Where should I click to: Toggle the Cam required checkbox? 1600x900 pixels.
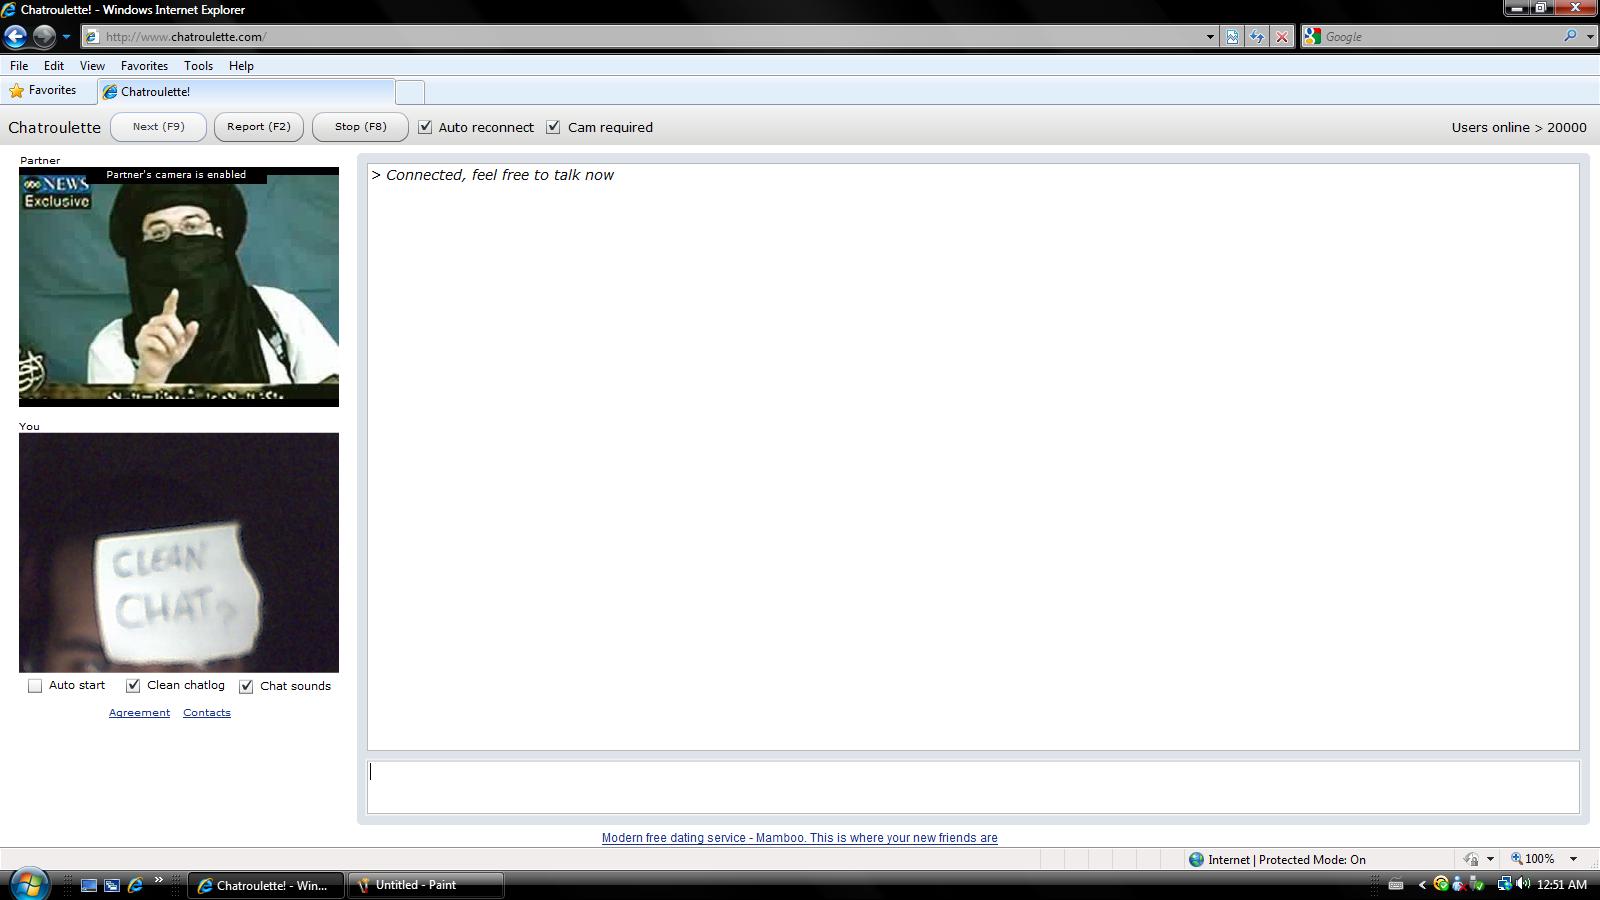pyautogui.click(x=553, y=127)
